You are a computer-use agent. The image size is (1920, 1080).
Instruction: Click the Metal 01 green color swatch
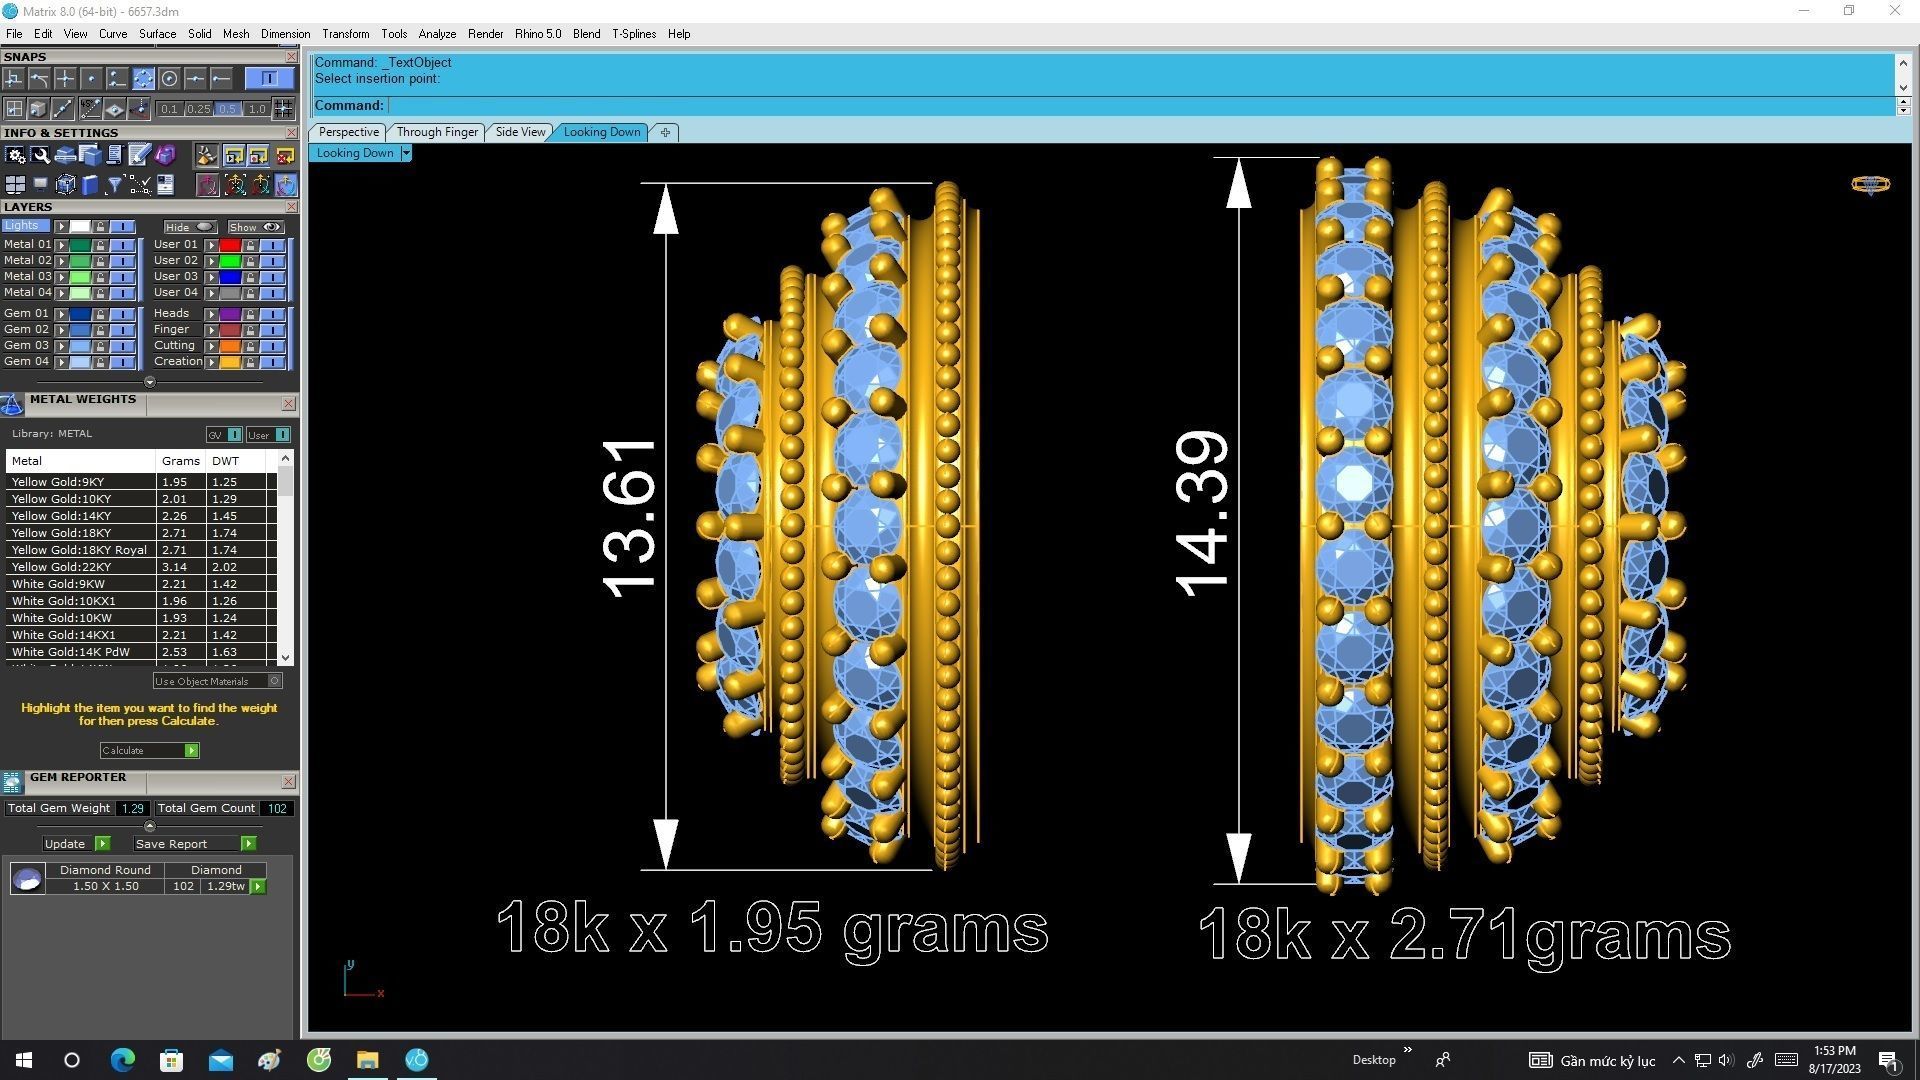[x=80, y=245]
